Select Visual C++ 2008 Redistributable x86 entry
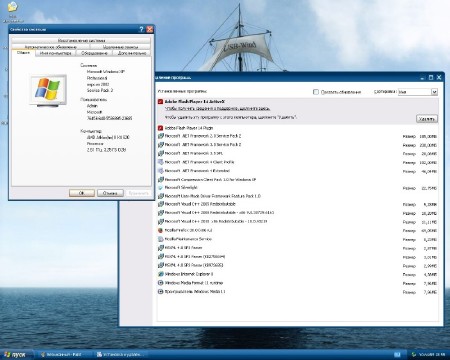The width and height of the screenshot is (450, 360). tap(219, 212)
